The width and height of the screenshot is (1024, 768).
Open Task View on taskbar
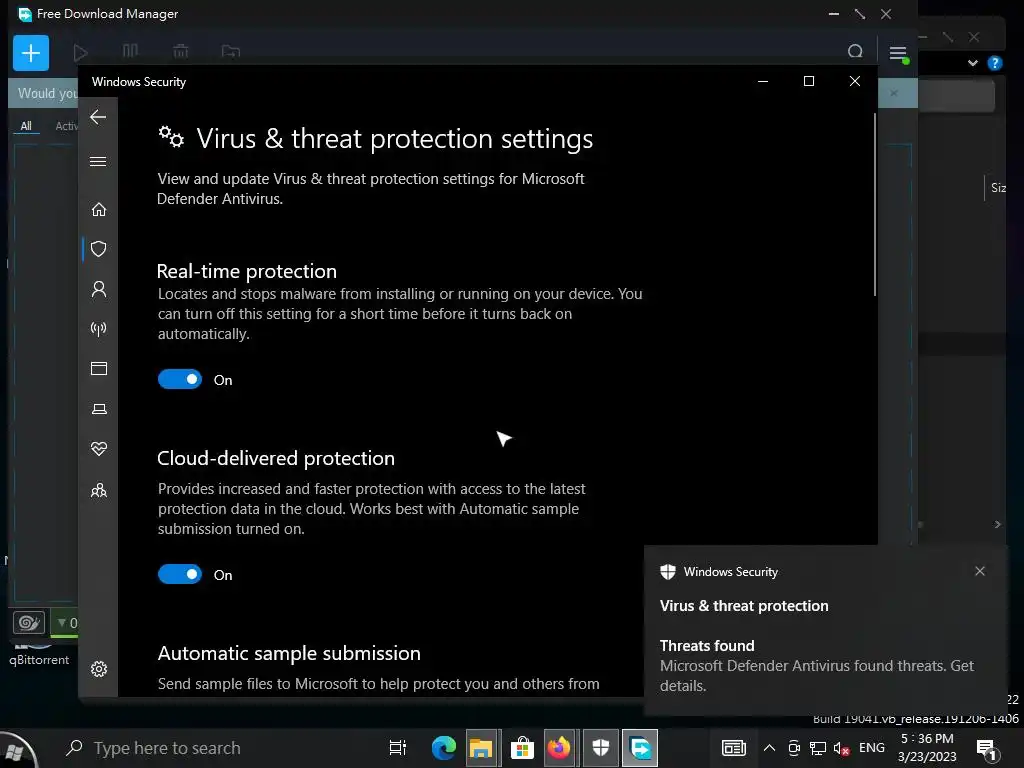(x=397, y=748)
